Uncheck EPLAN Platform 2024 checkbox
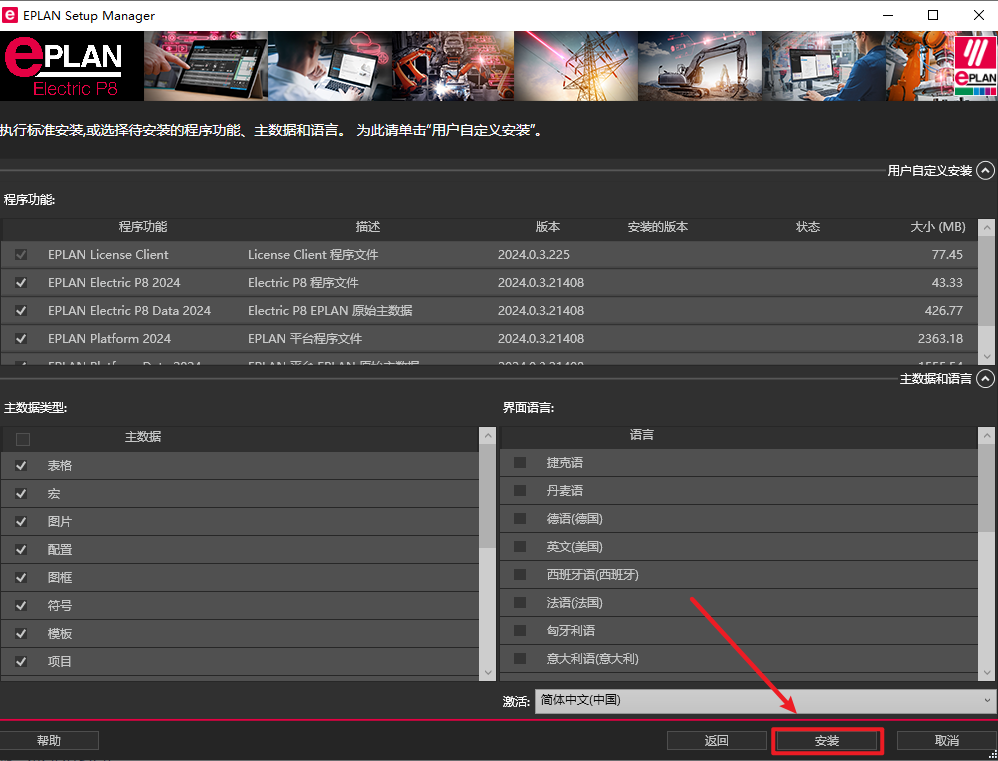This screenshot has height=761, width=998. (x=21, y=339)
